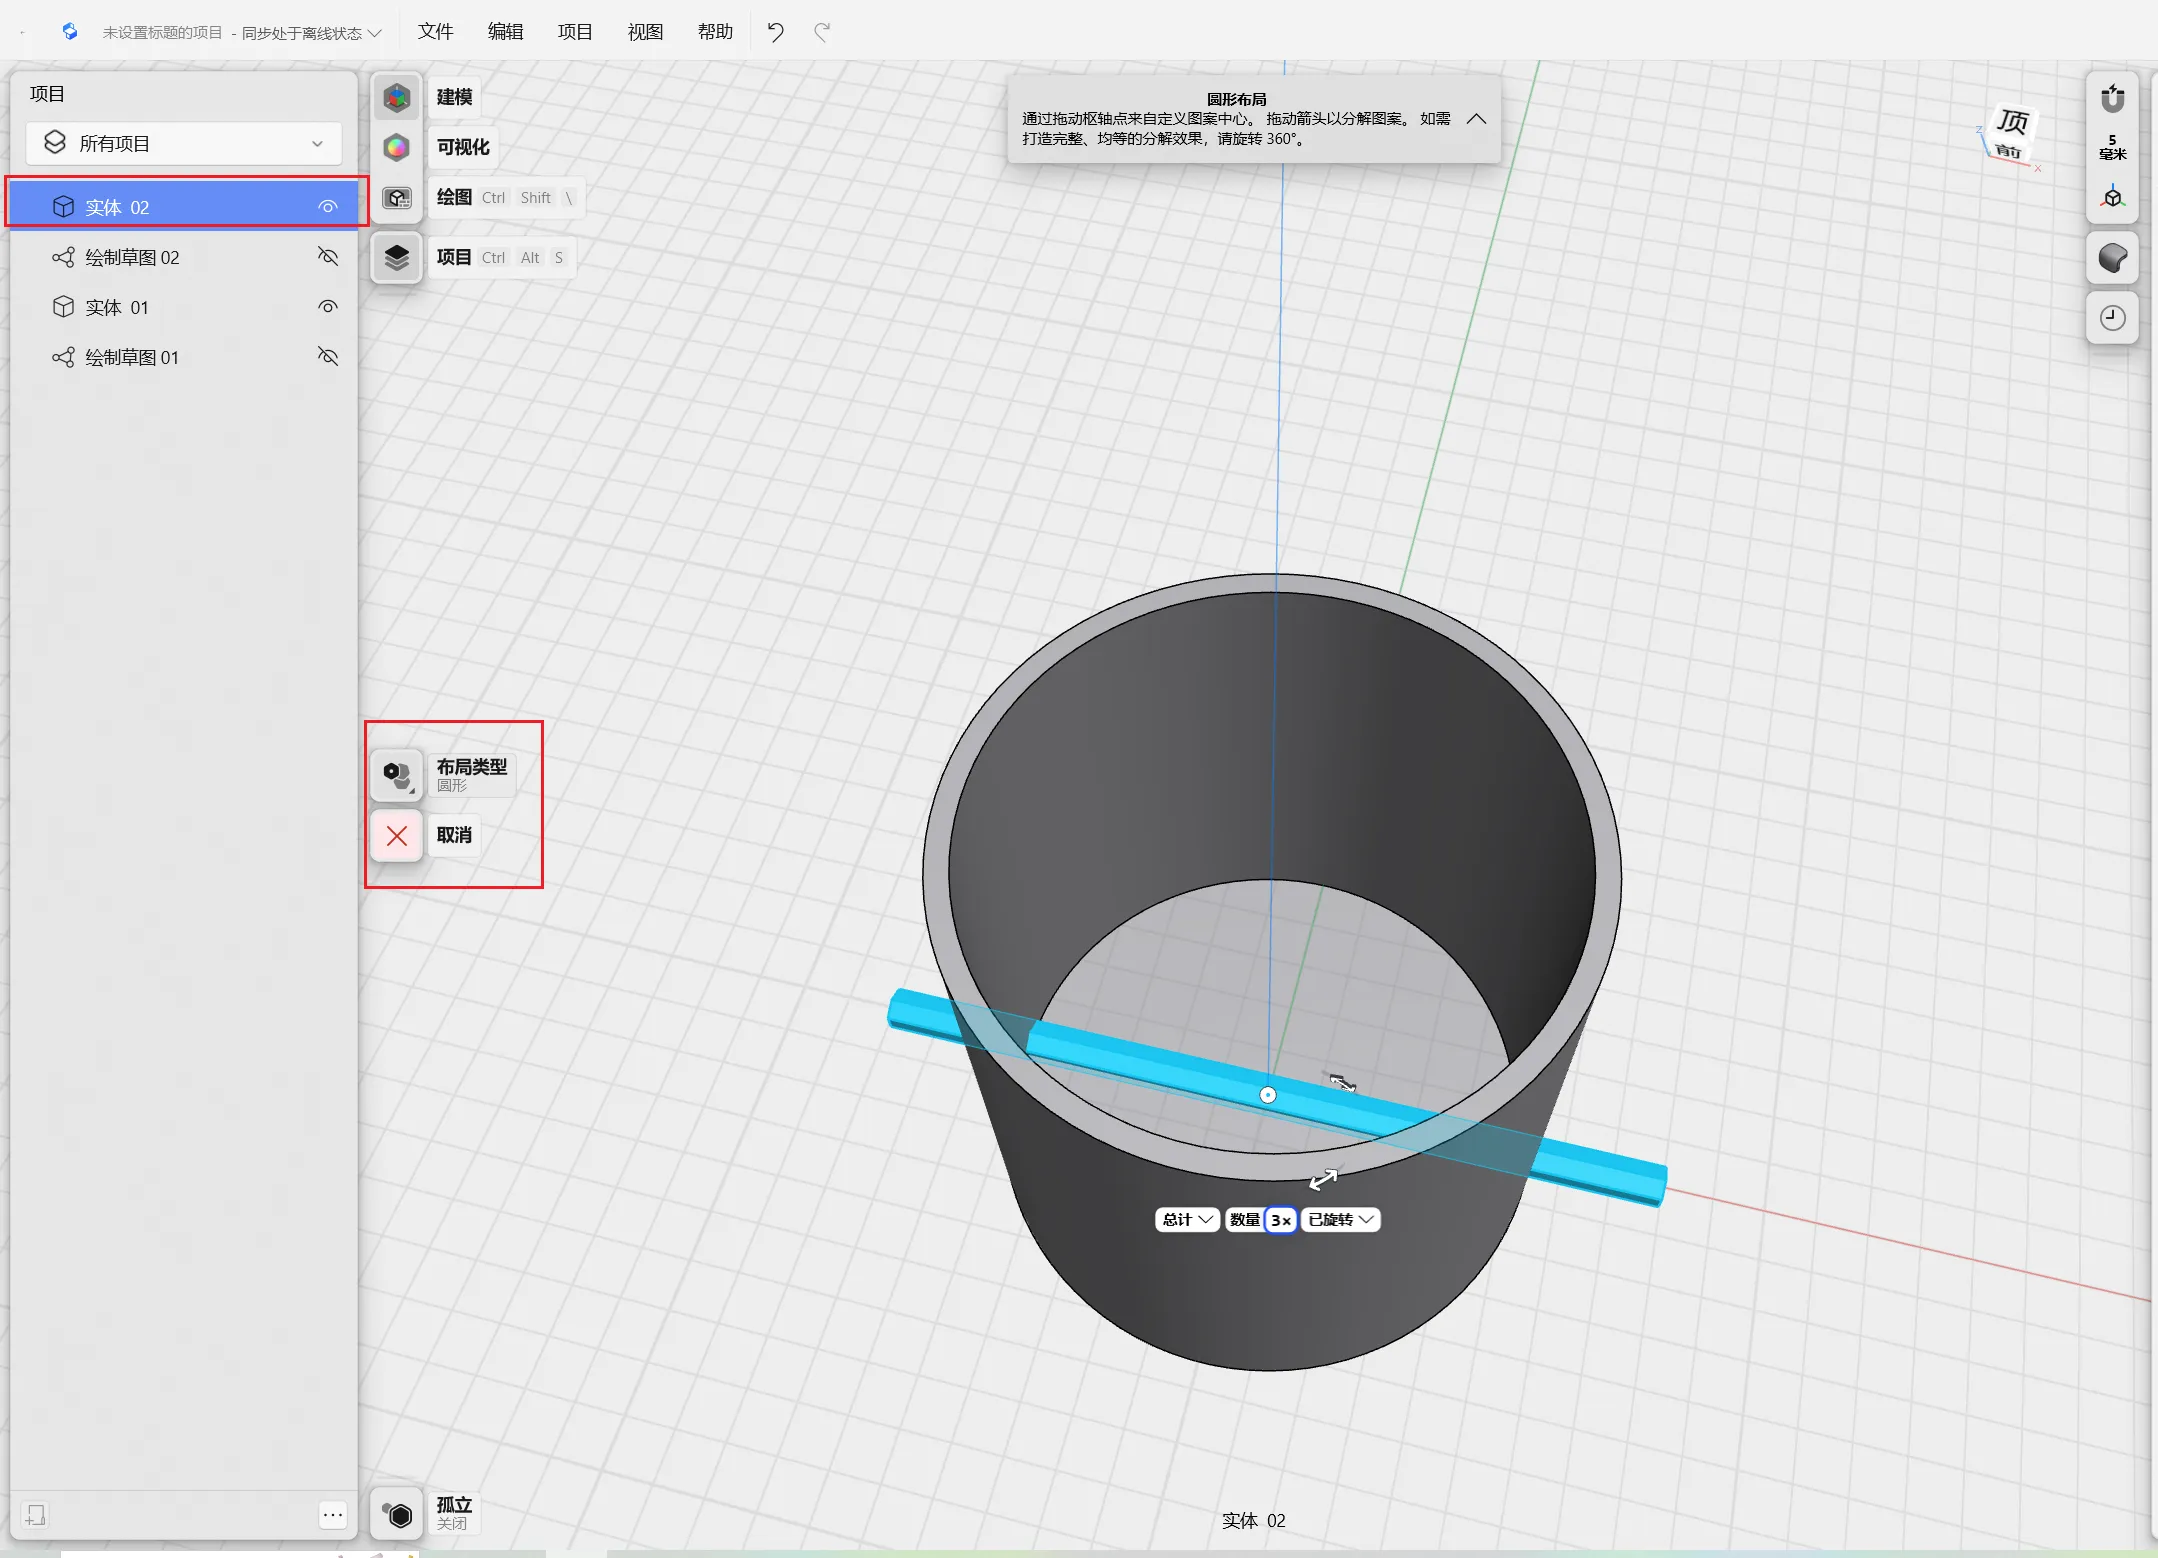Open the history clock icon

(2112, 318)
